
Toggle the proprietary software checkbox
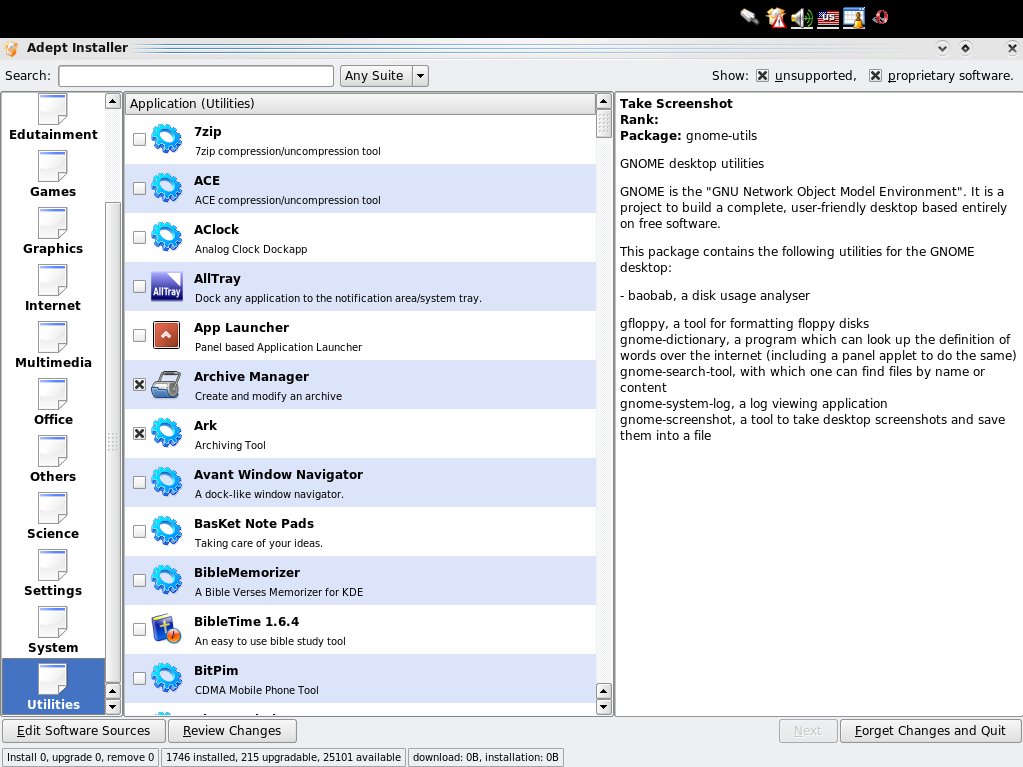click(x=876, y=76)
